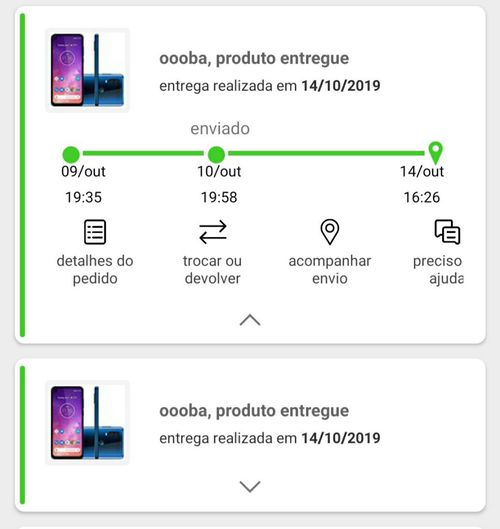Tap 'acompanhar envio' label
Image resolution: width=500 pixels, height=529 pixels.
(x=330, y=270)
